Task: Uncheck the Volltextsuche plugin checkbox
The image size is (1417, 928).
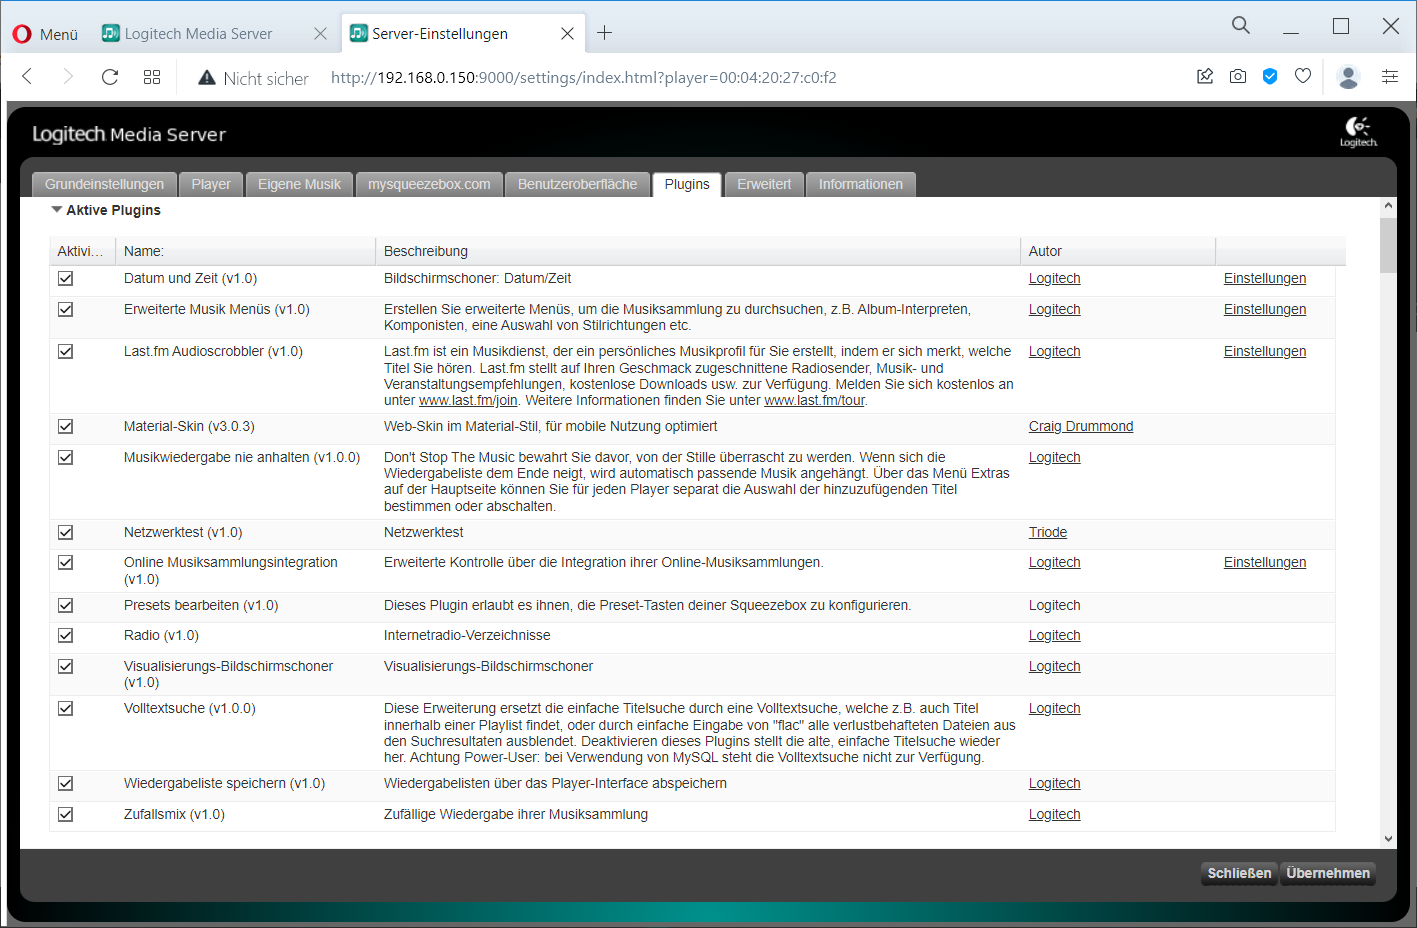Action: click(66, 709)
